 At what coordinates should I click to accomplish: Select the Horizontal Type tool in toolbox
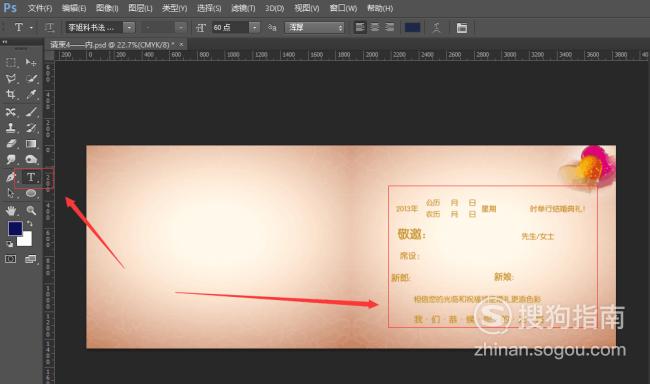pos(31,177)
